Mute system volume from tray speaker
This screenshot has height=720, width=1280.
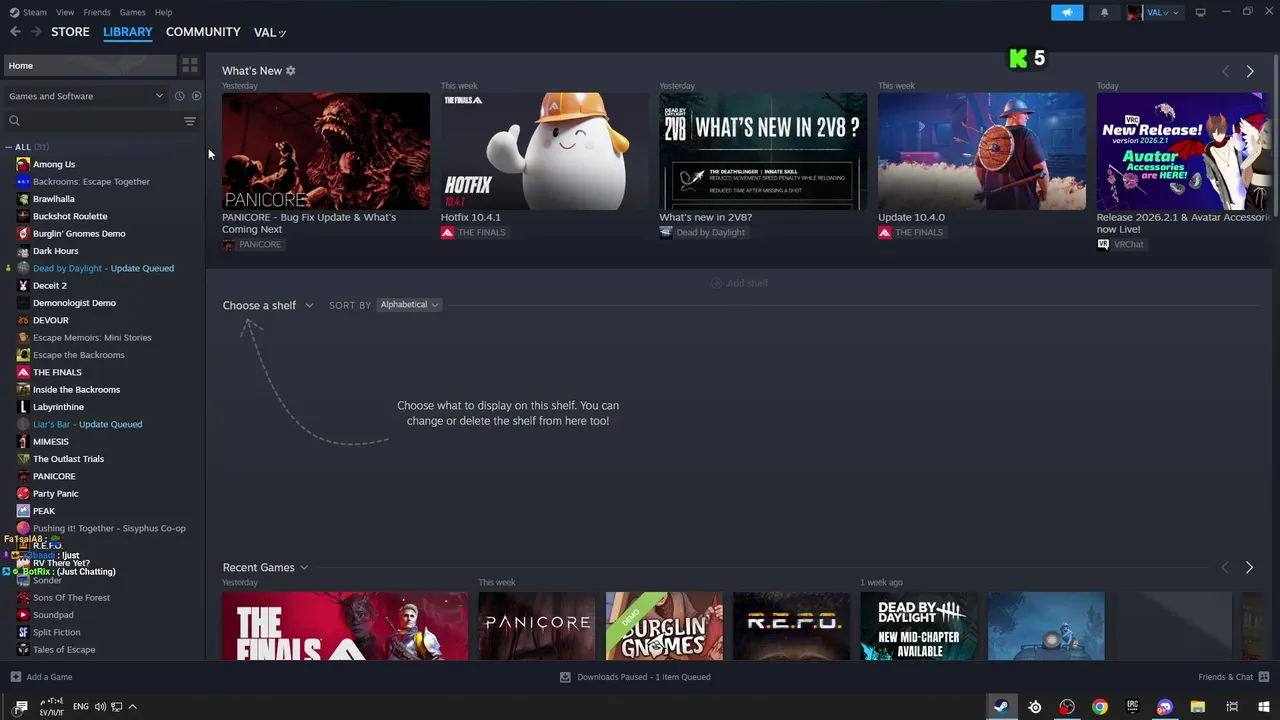pos(100,707)
